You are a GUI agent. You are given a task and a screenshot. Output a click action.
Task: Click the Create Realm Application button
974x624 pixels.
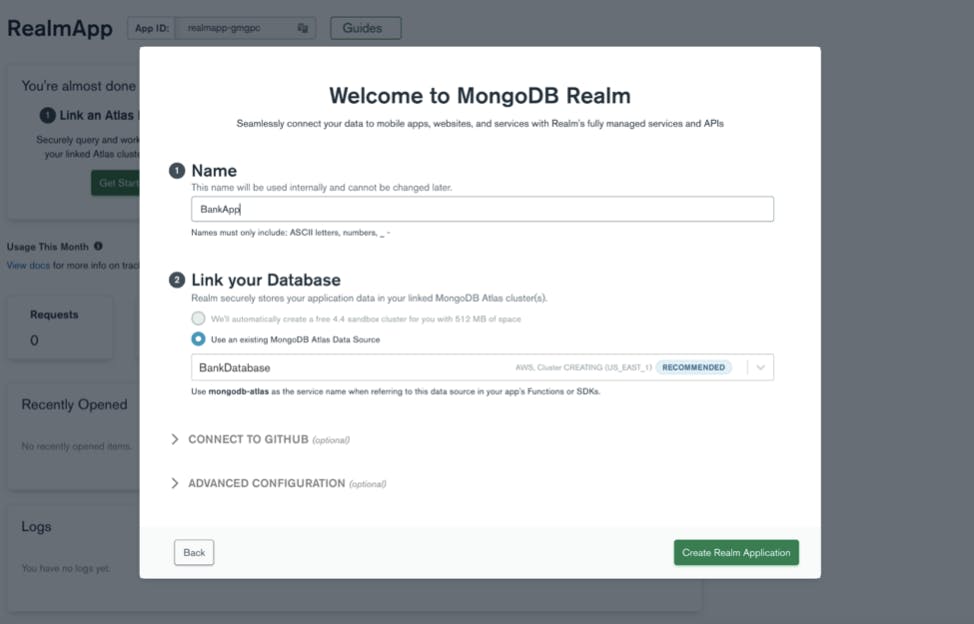point(736,552)
